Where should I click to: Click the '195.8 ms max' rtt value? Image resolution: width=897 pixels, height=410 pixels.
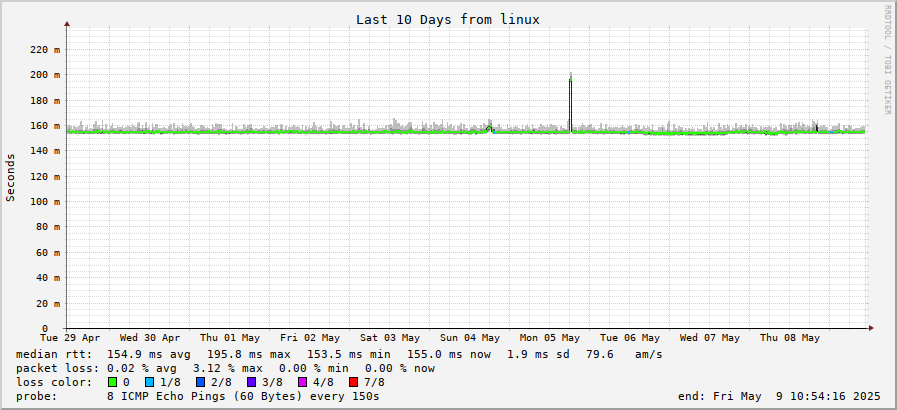(248, 355)
